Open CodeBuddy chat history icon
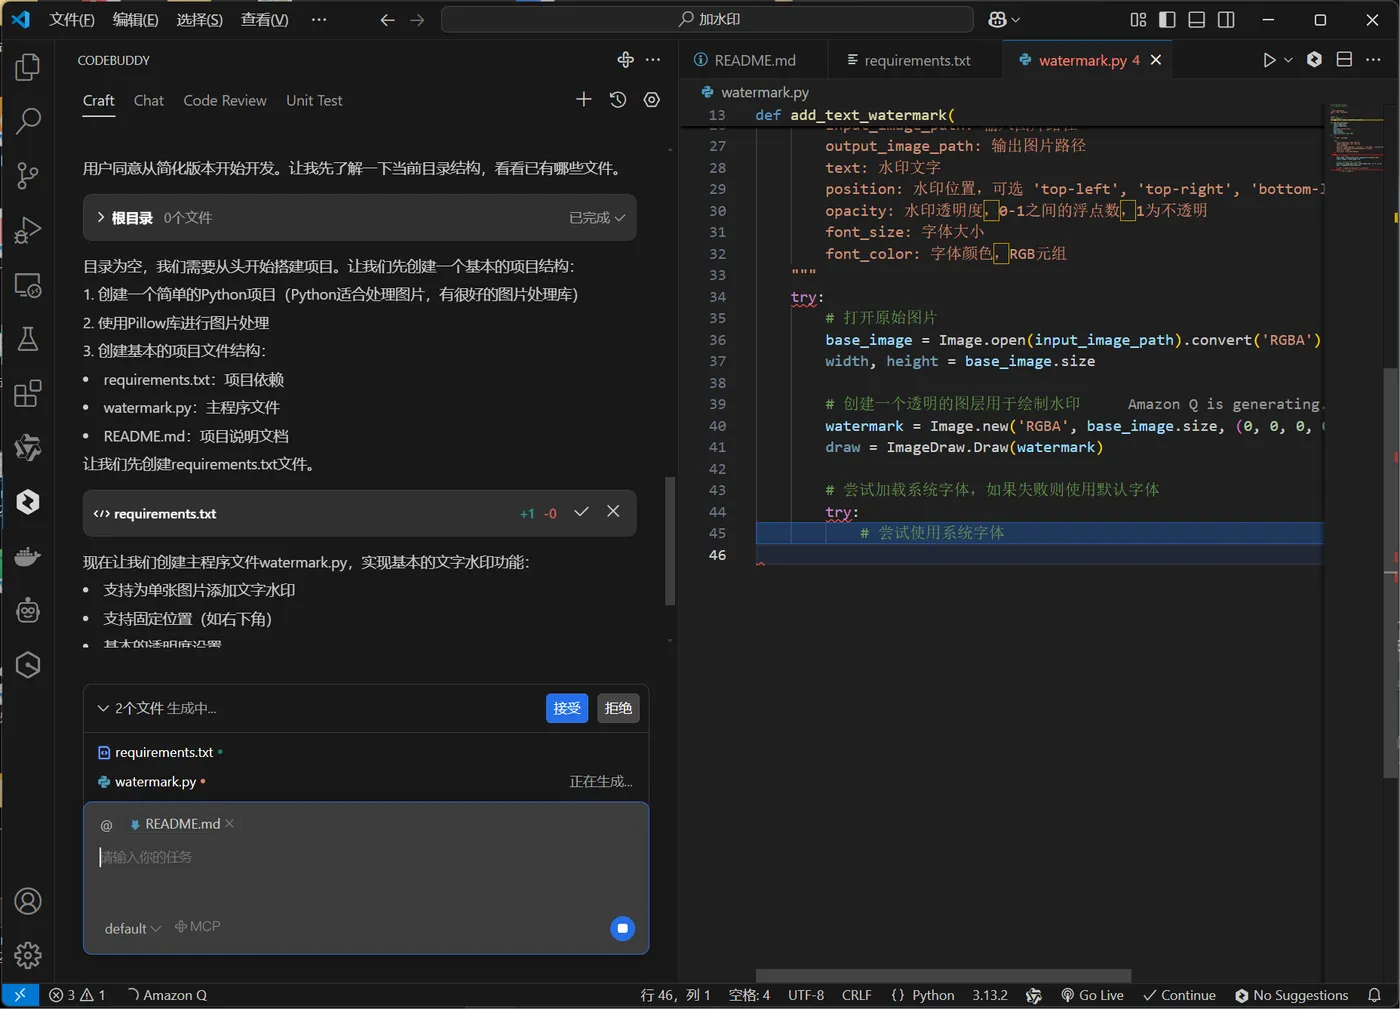Screen dimensions: 1400x1009 click(617, 99)
